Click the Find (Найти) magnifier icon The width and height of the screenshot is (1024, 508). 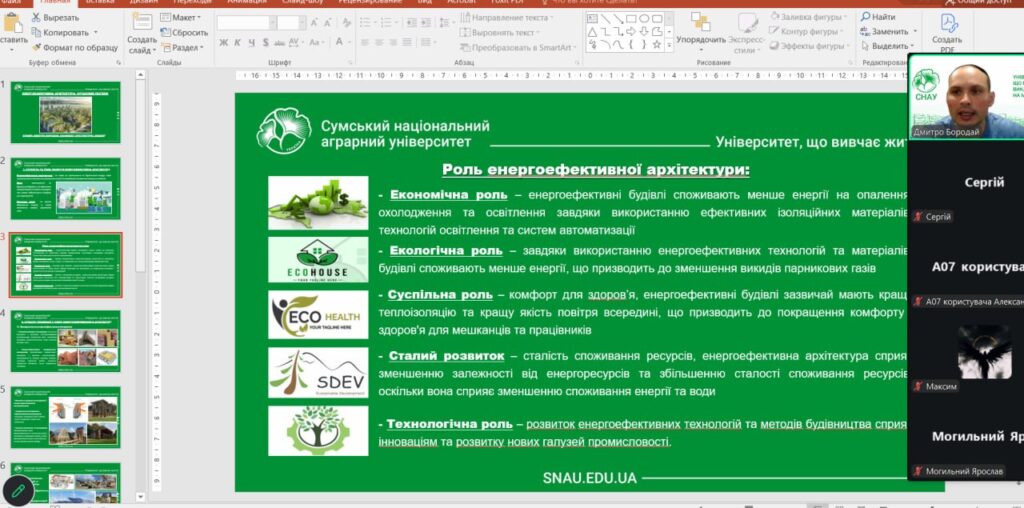(863, 17)
